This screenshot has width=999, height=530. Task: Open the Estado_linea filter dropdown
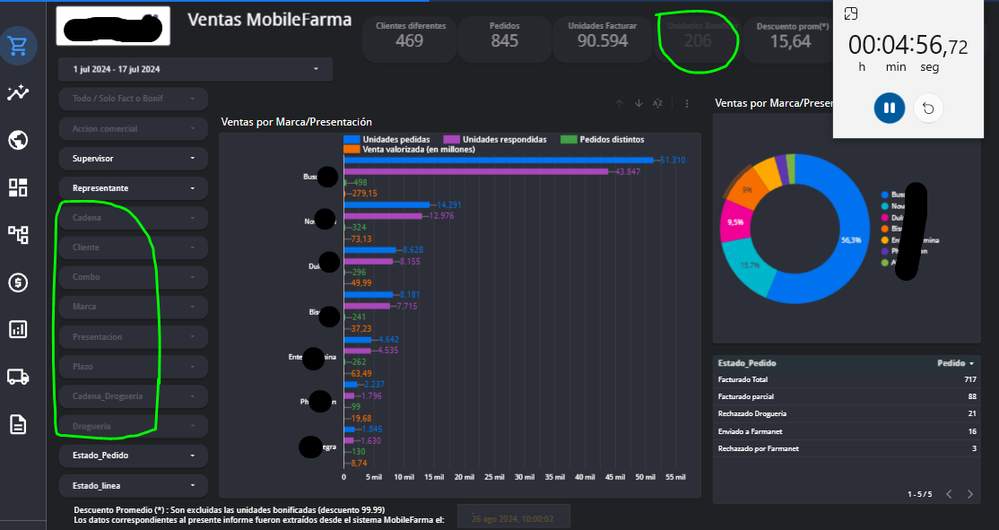tap(133, 486)
